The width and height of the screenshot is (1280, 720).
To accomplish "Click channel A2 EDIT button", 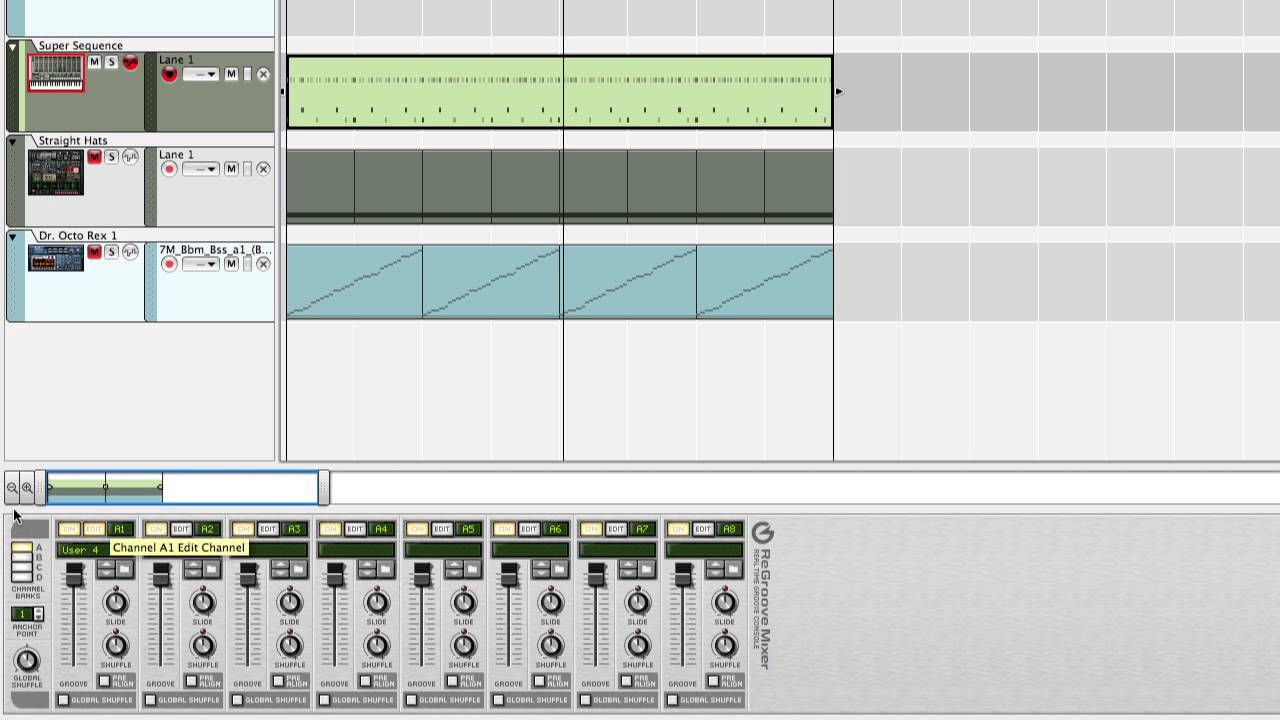I will 181,529.
